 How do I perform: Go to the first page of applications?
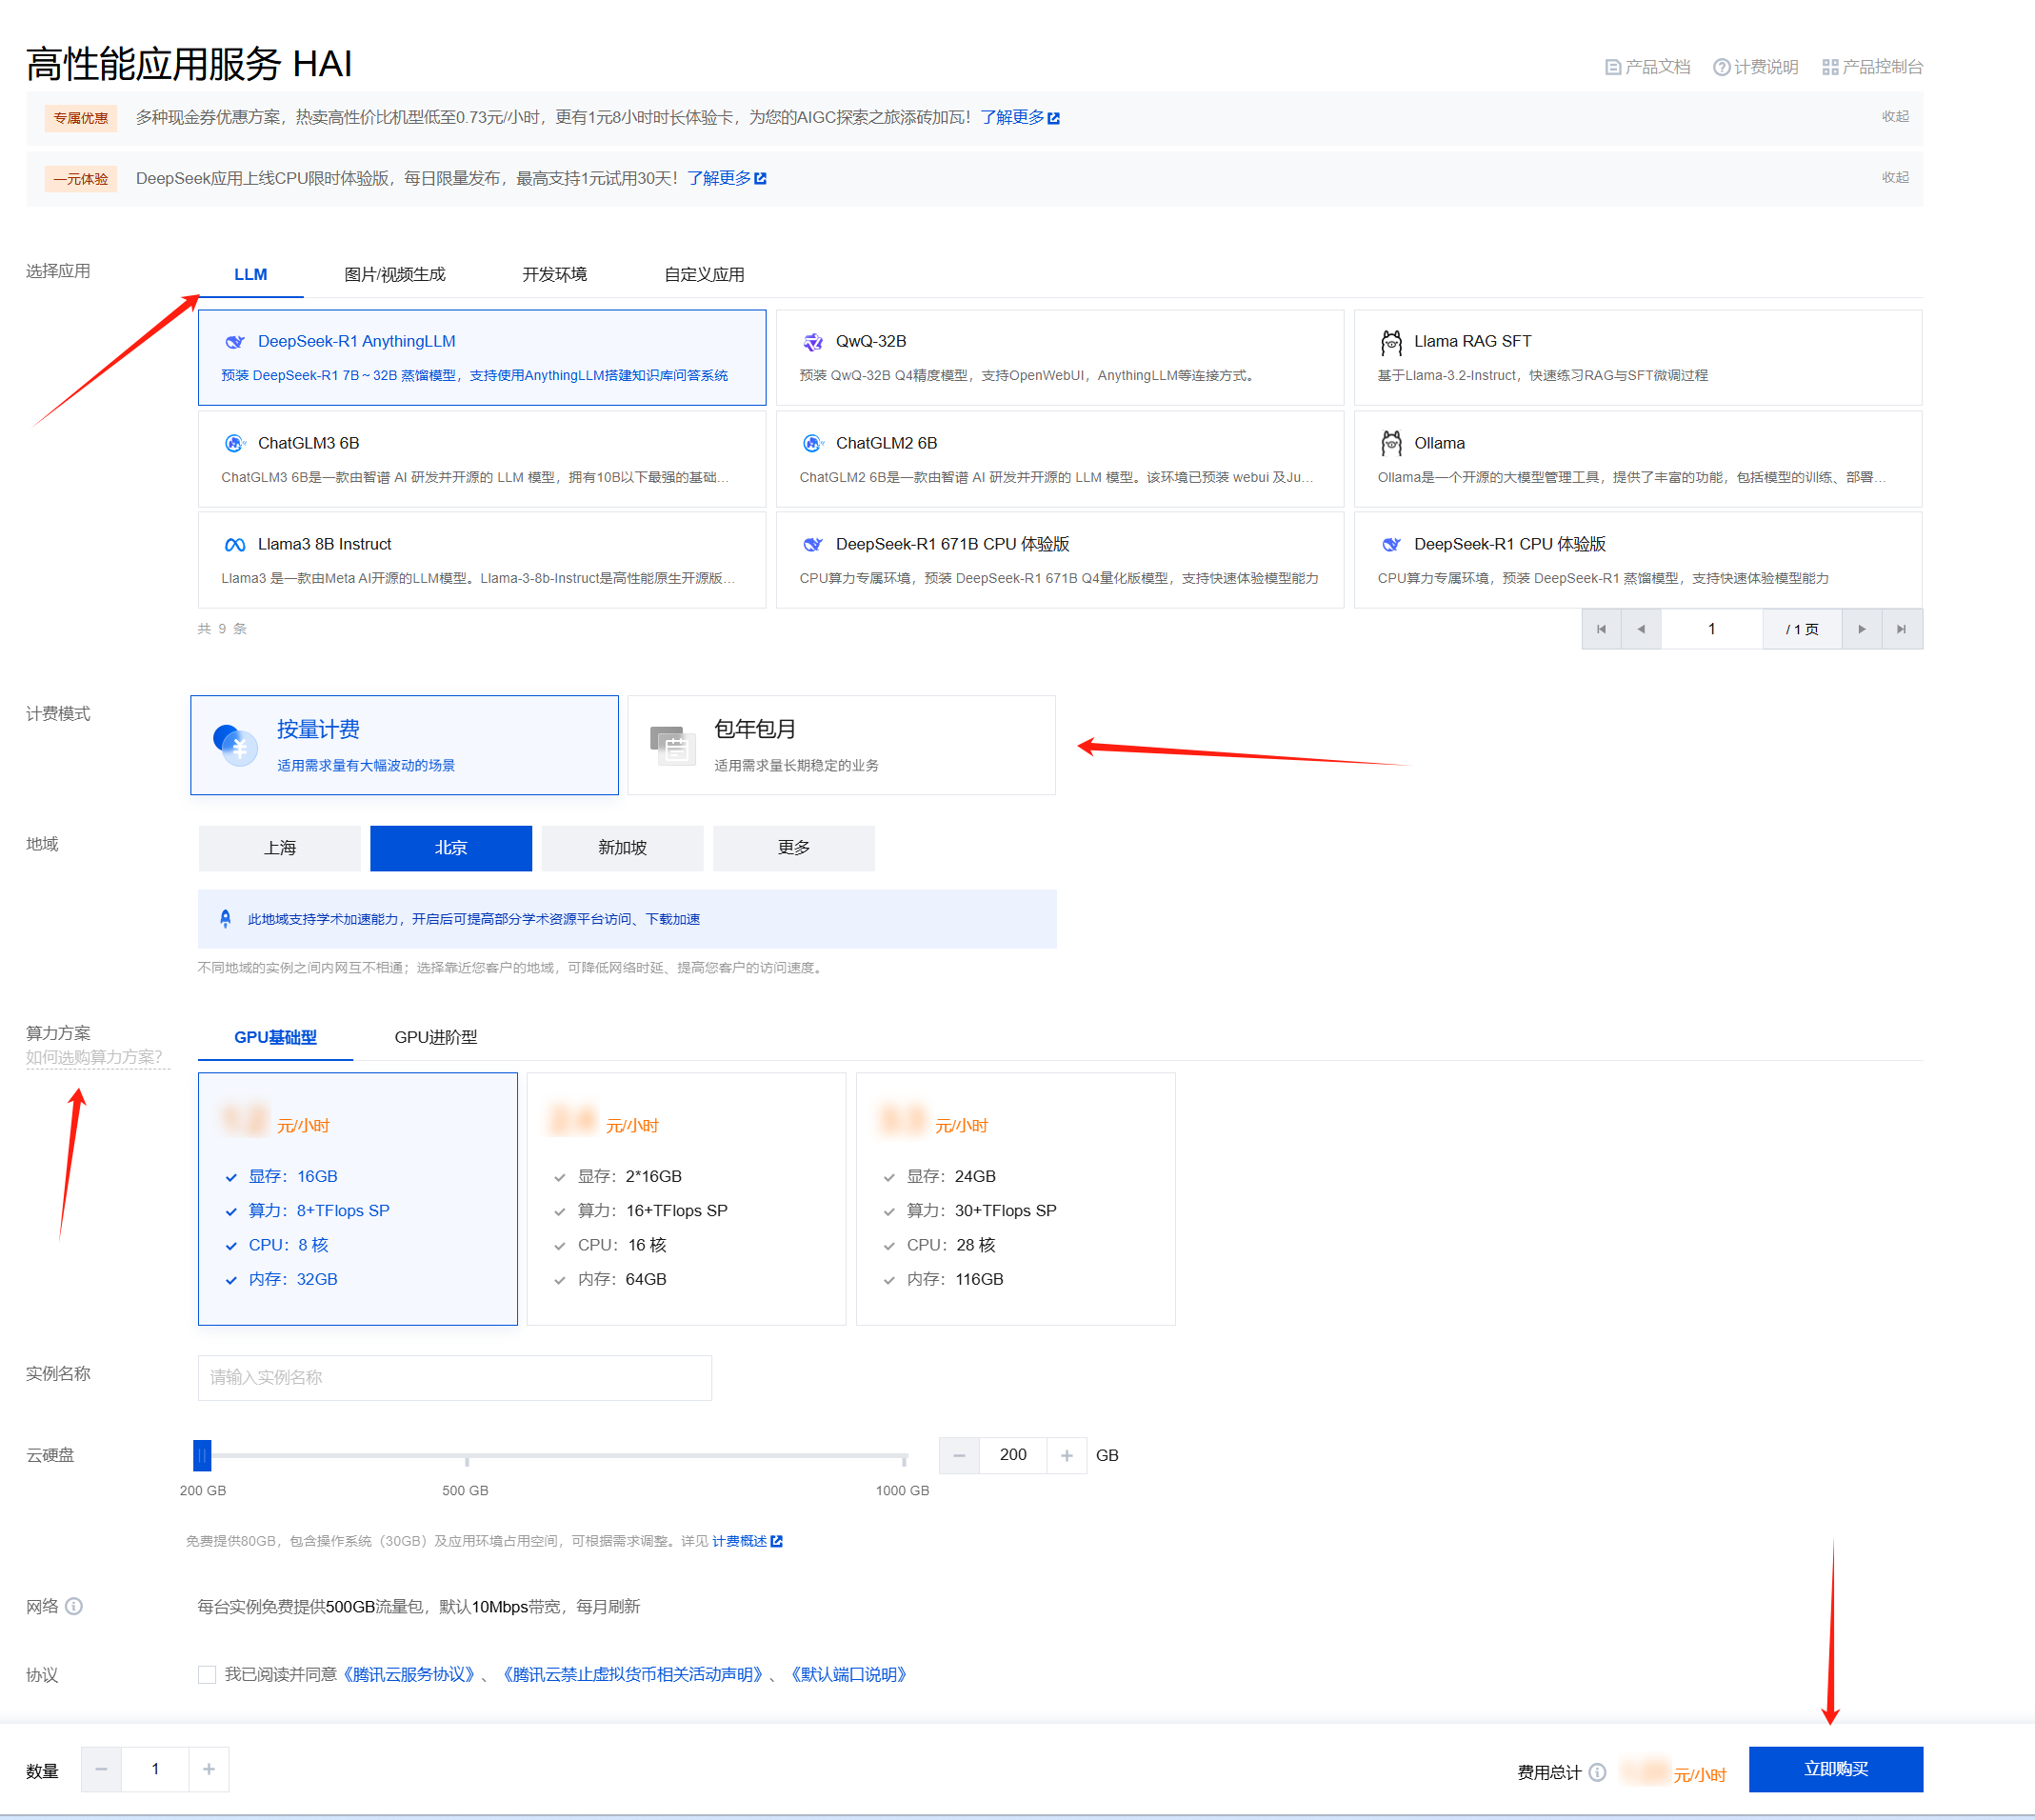pos(1601,629)
